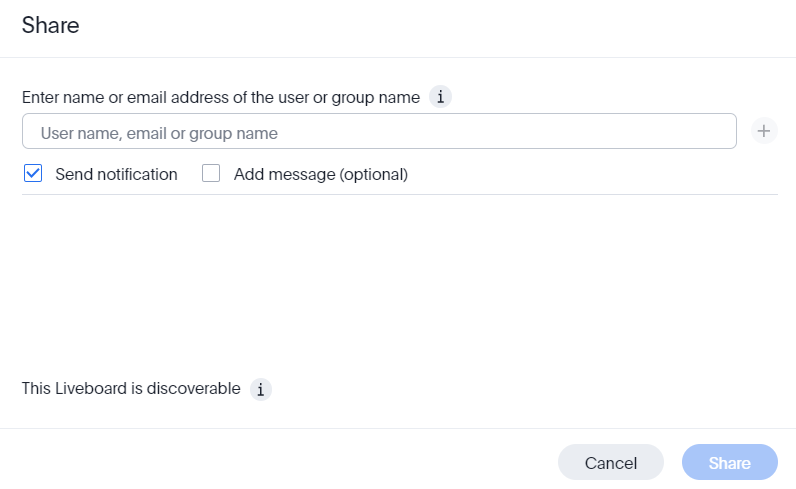Click the info icon next to Liveboard discoverable

click(x=260, y=389)
